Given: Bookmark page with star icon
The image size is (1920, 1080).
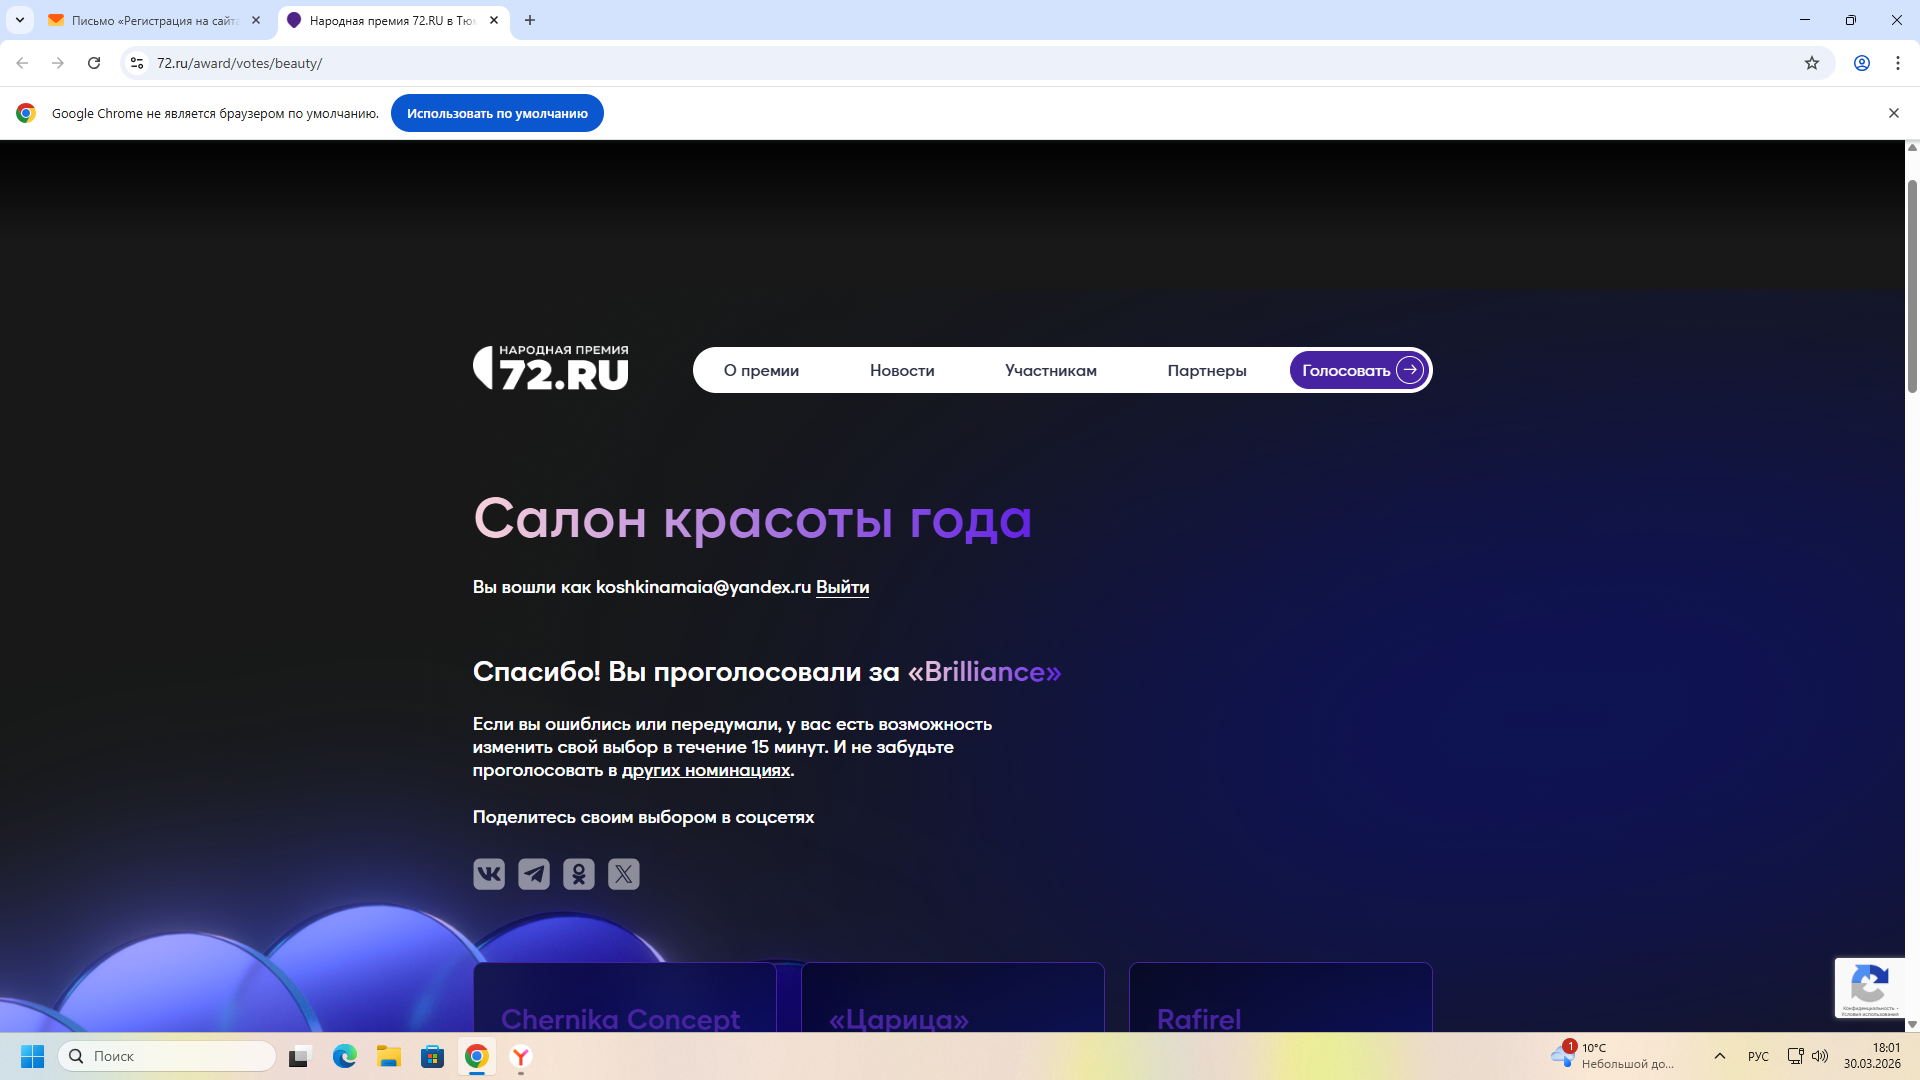Looking at the screenshot, I should click(x=1812, y=63).
